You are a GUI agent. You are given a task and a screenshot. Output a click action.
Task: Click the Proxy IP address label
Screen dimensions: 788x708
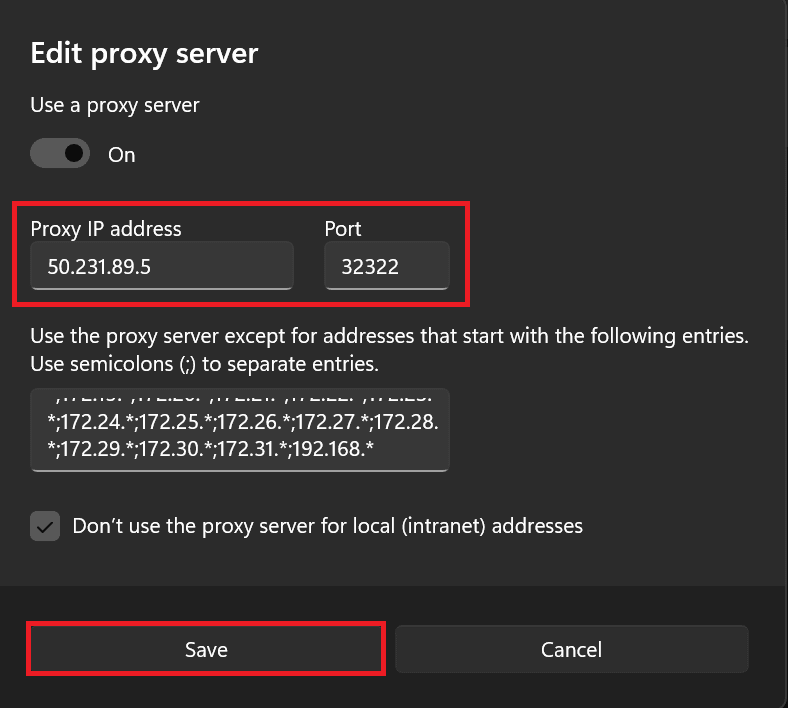(106, 229)
